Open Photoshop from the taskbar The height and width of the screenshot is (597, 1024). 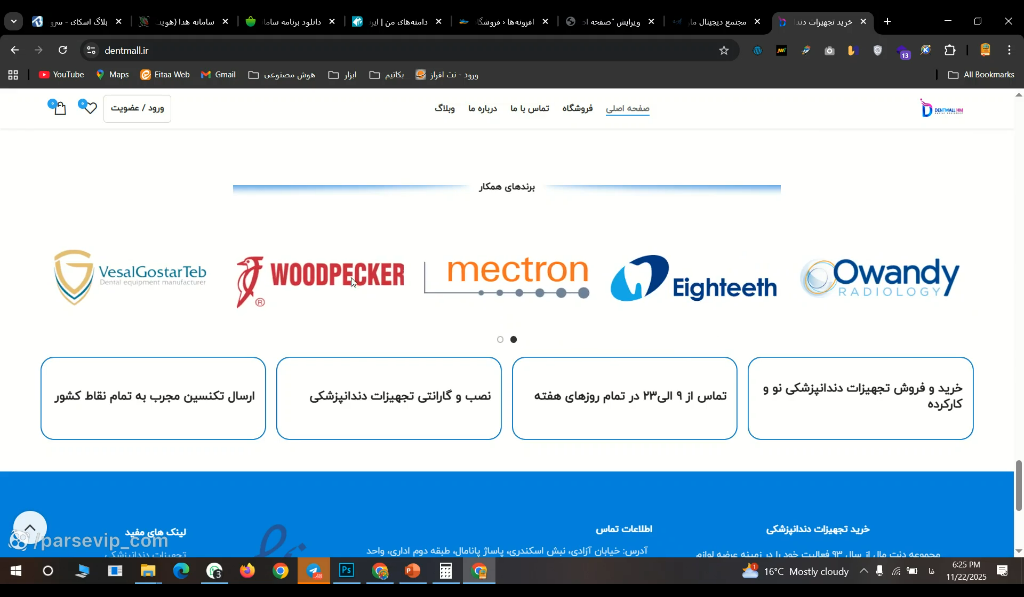(346, 571)
